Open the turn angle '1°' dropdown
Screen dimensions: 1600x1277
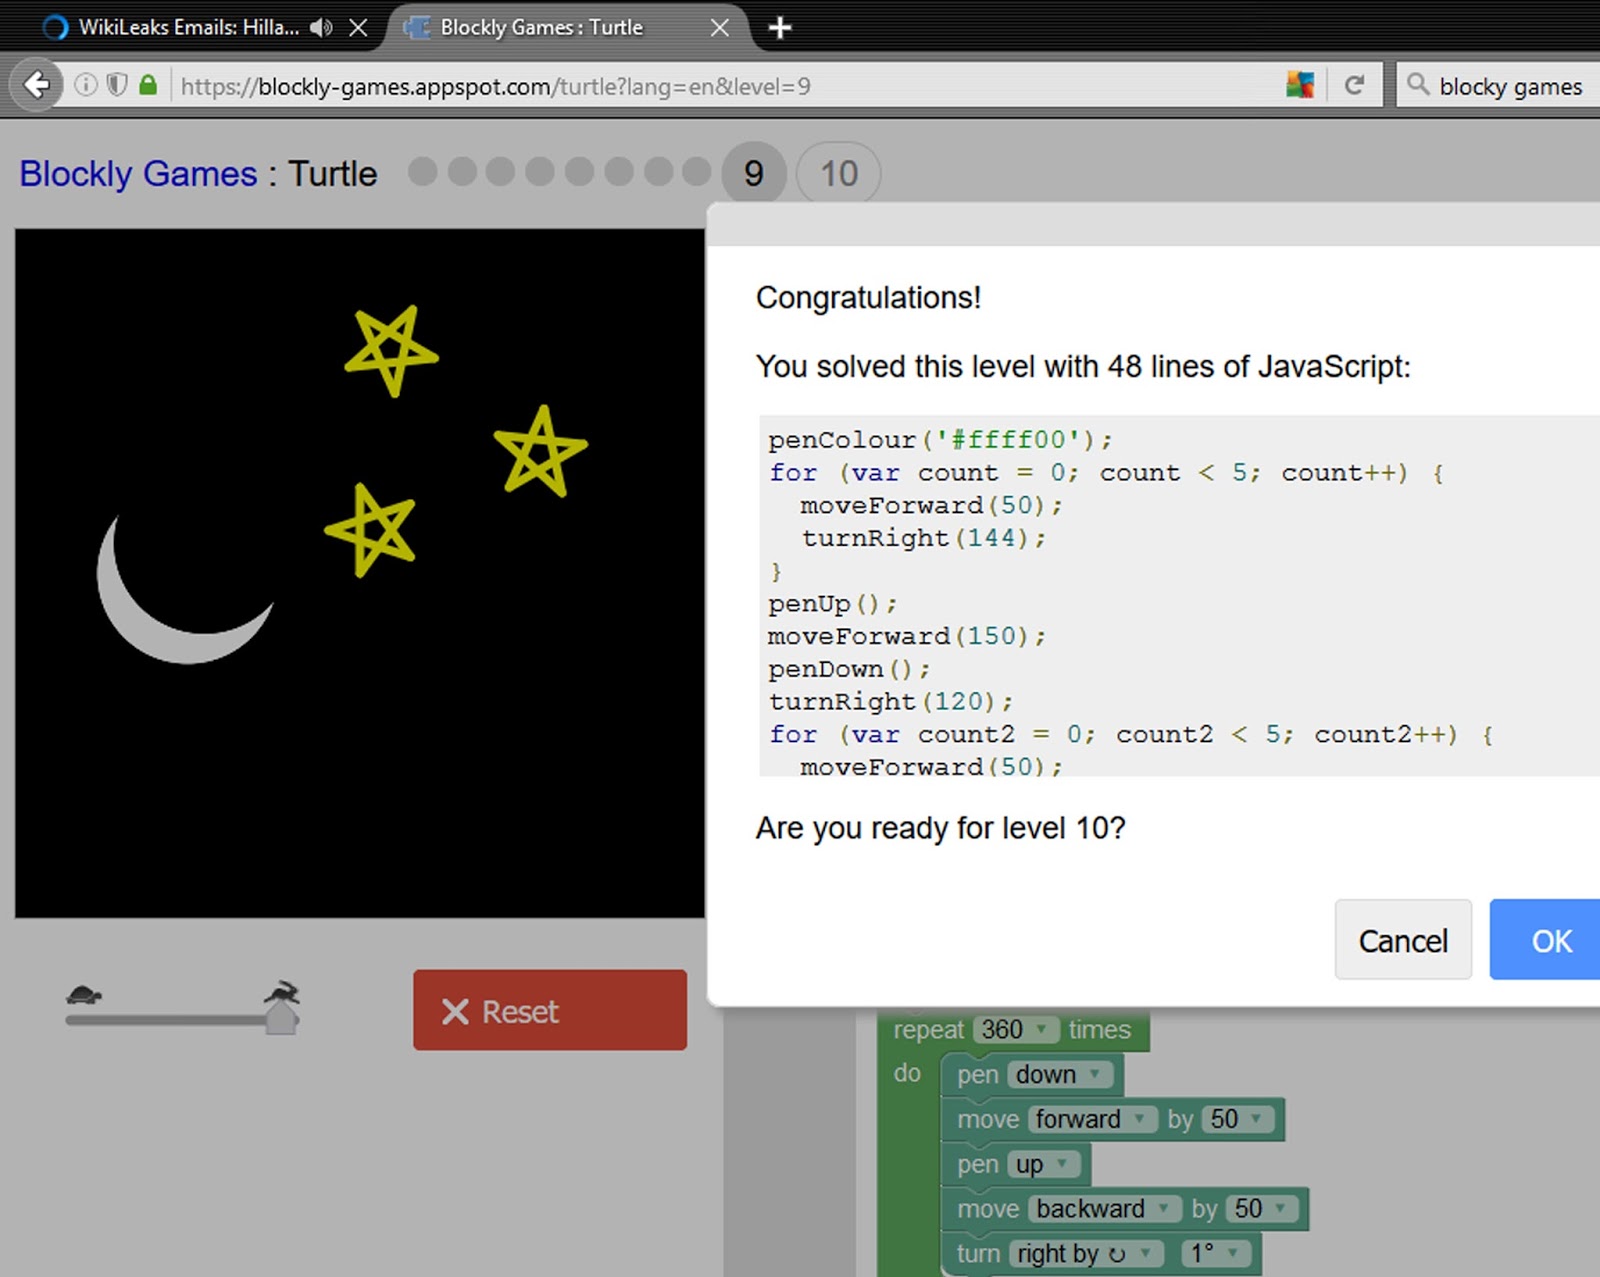[1216, 1254]
